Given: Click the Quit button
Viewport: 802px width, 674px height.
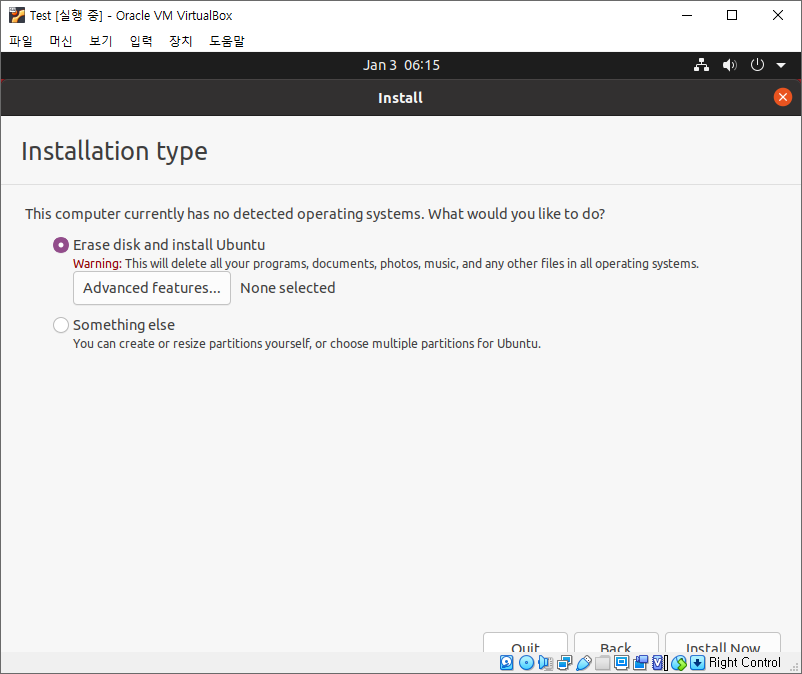Looking at the screenshot, I should click(x=525, y=643).
